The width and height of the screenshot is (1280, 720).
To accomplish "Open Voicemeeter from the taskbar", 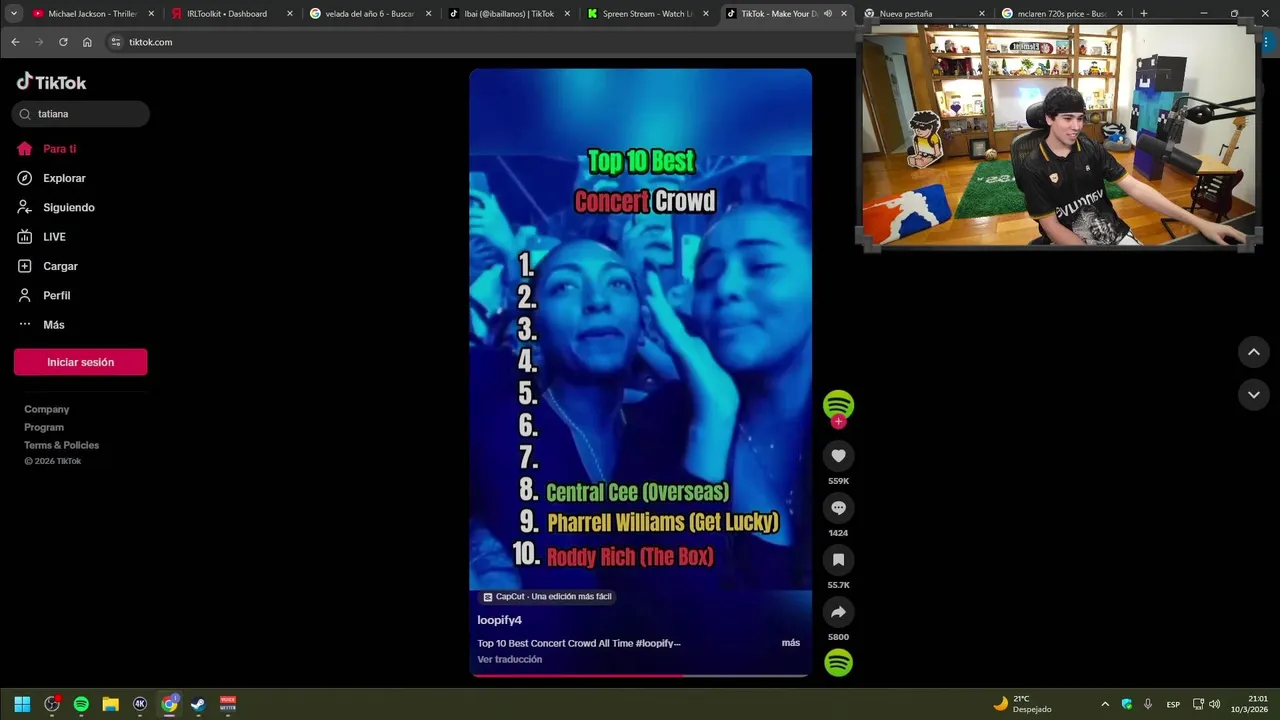I will coord(228,704).
